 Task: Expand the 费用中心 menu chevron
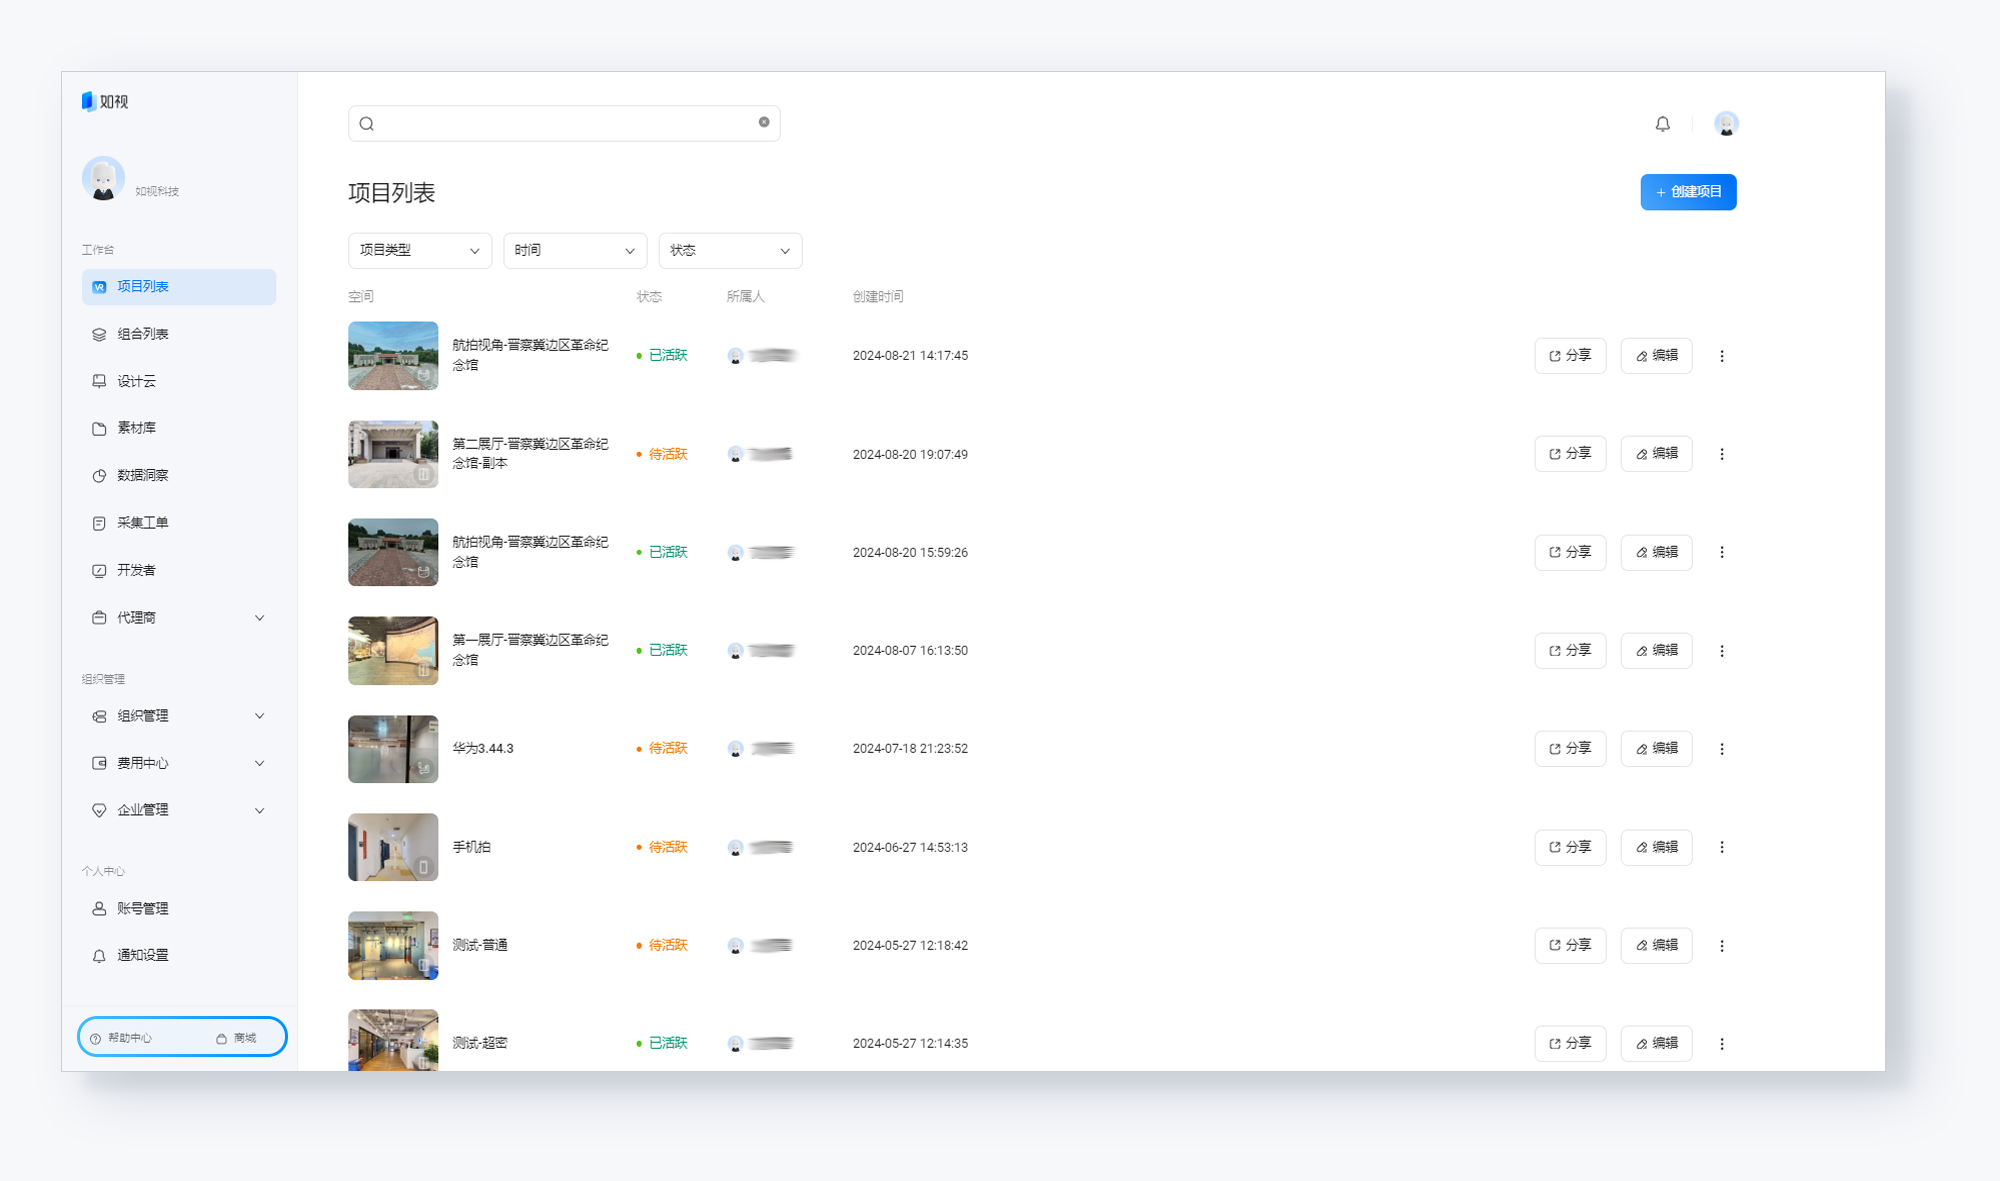coord(260,763)
